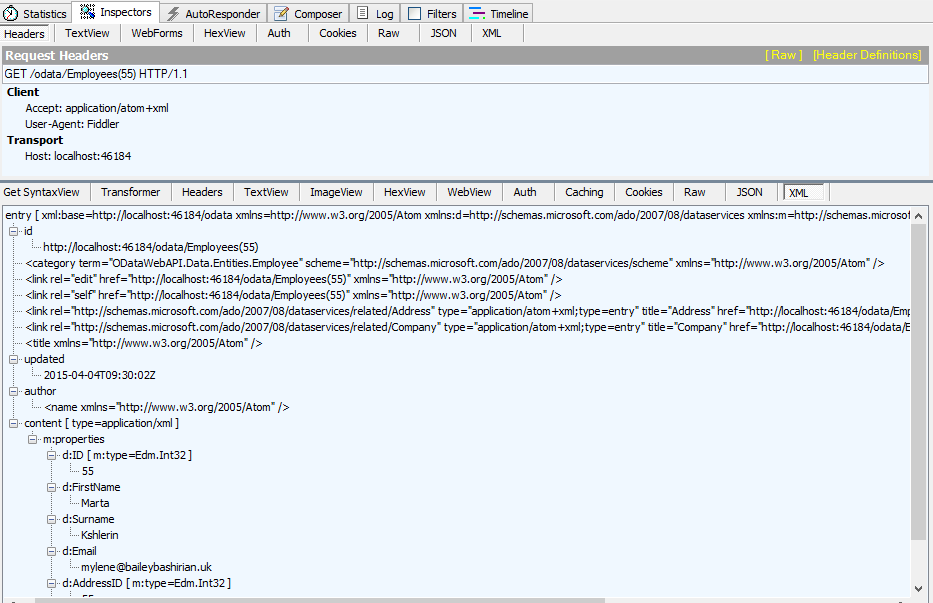Click the [Raw] link in Request Headers
This screenshot has height=603, width=933.
click(784, 55)
